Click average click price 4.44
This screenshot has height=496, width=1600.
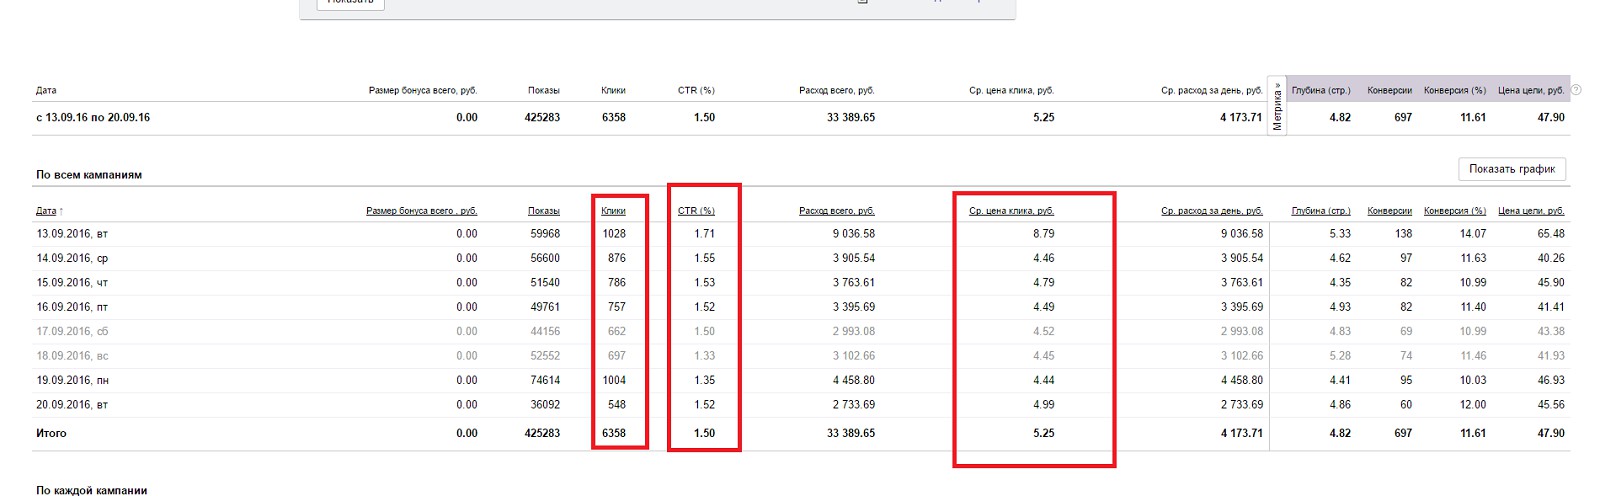click(1044, 380)
